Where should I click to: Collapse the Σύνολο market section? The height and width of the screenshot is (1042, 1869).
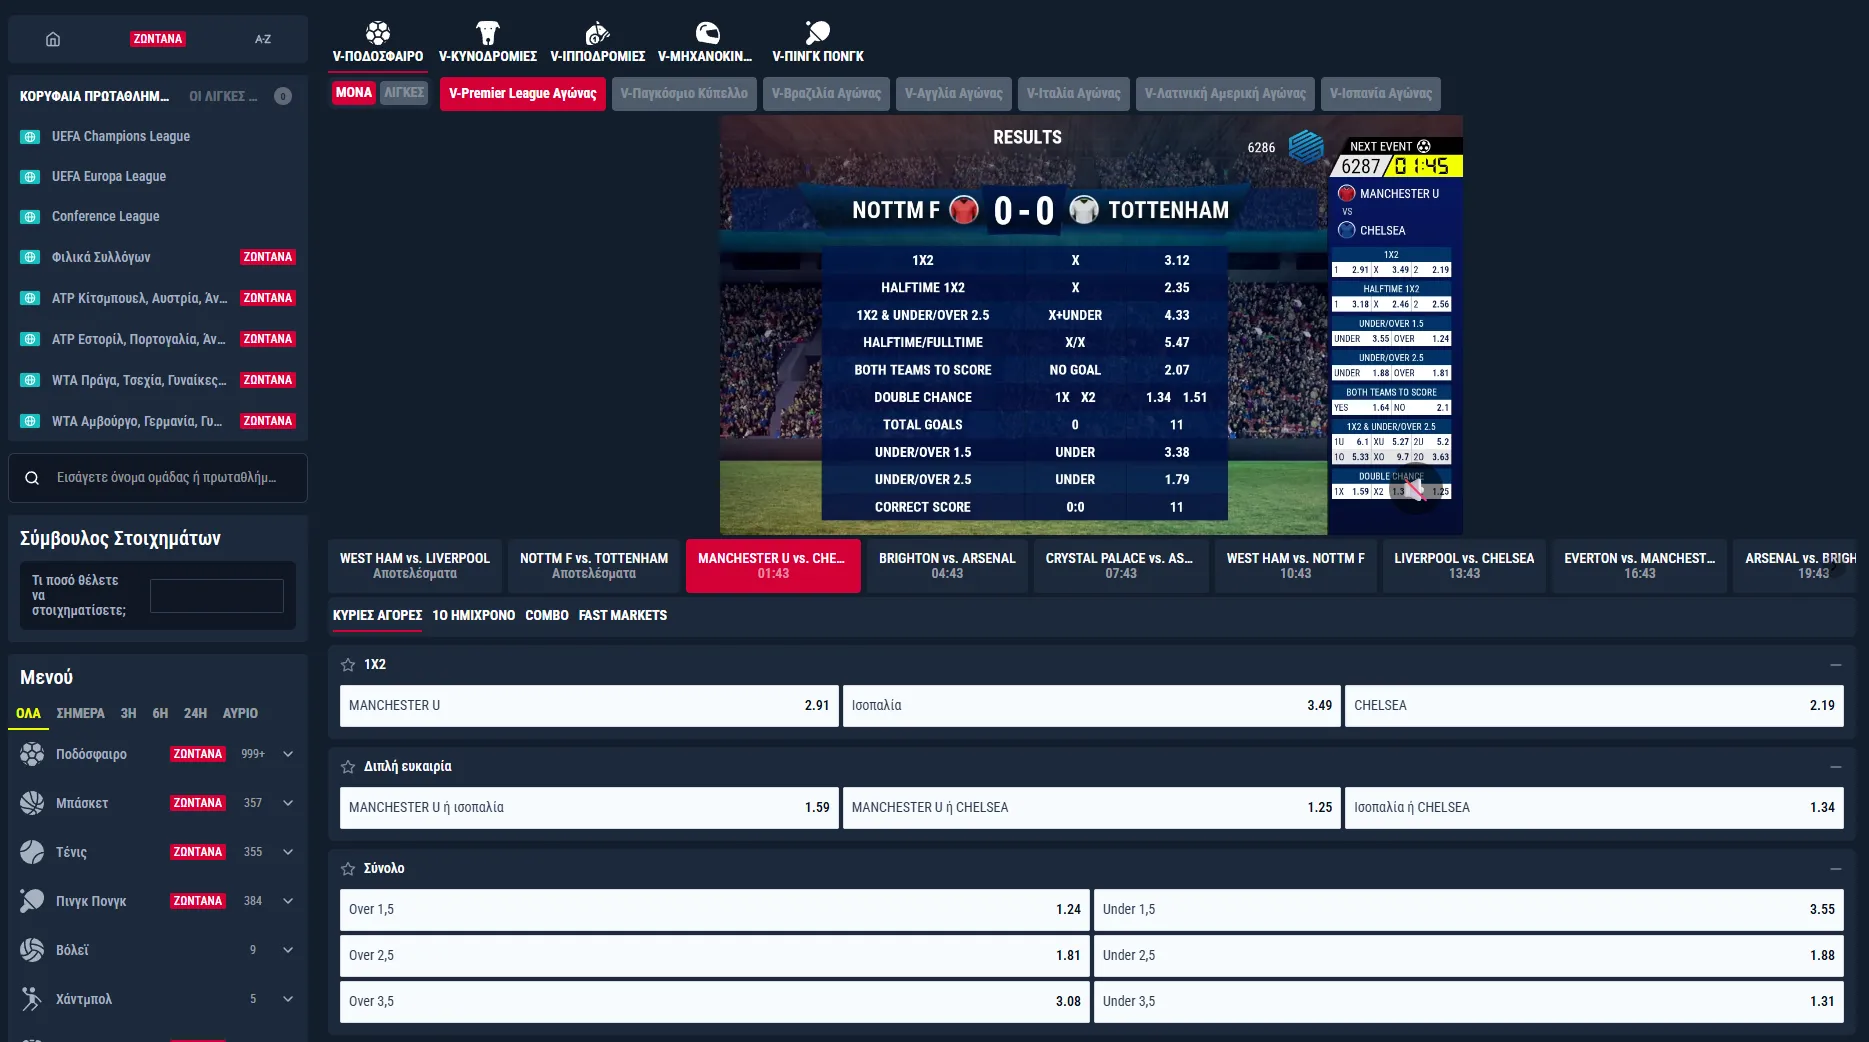click(1835, 869)
